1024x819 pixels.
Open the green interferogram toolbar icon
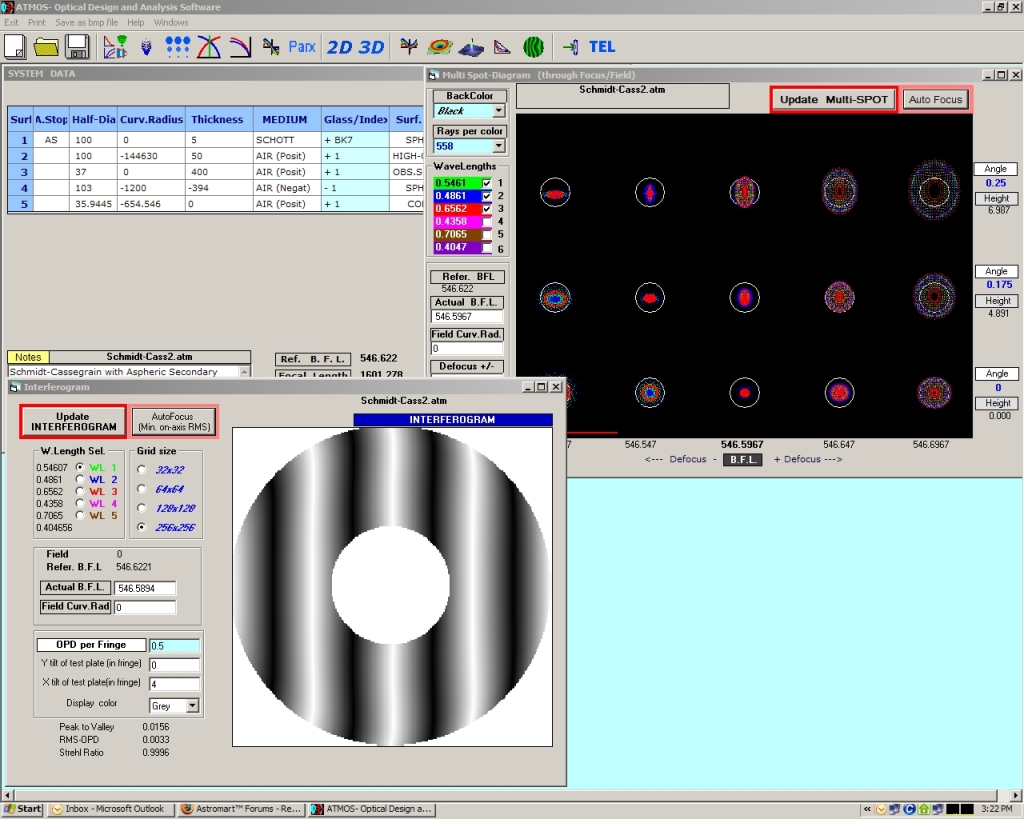pyautogui.click(x=534, y=46)
